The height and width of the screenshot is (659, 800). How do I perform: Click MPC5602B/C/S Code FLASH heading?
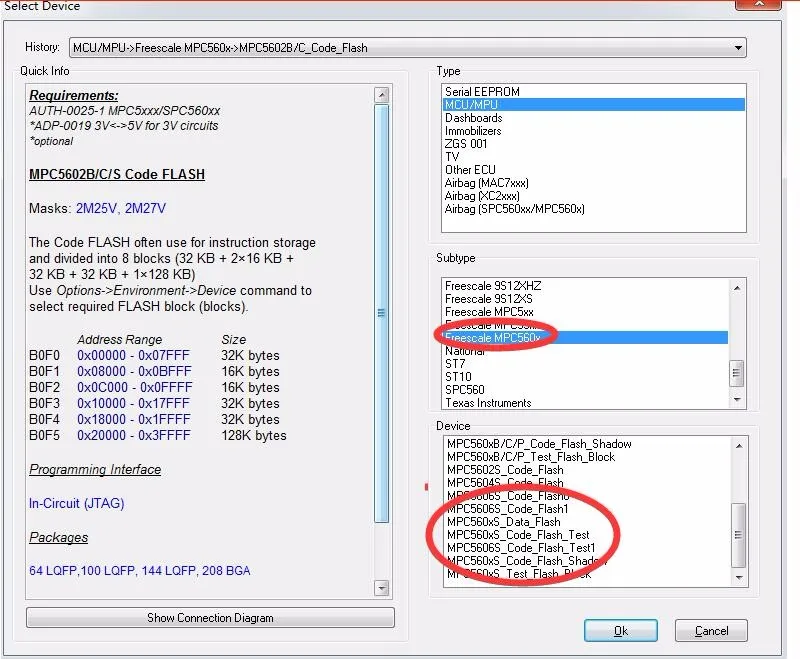[117, 174]
